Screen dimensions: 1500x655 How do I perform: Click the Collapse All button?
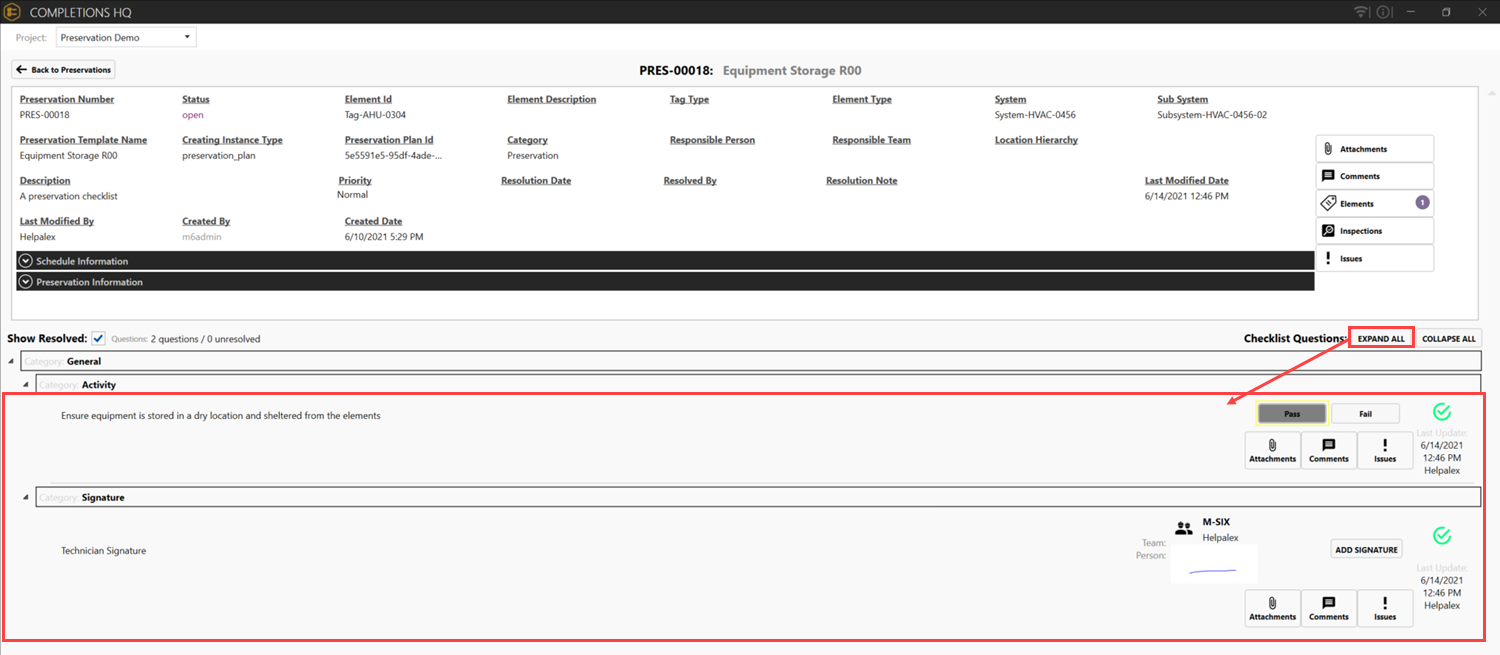pos(1448,338)
